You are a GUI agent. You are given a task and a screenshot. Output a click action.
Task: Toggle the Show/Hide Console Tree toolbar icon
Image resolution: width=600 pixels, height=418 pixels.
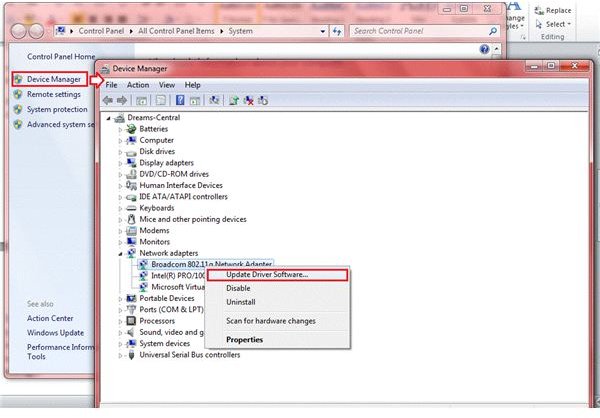coord(141,101)
